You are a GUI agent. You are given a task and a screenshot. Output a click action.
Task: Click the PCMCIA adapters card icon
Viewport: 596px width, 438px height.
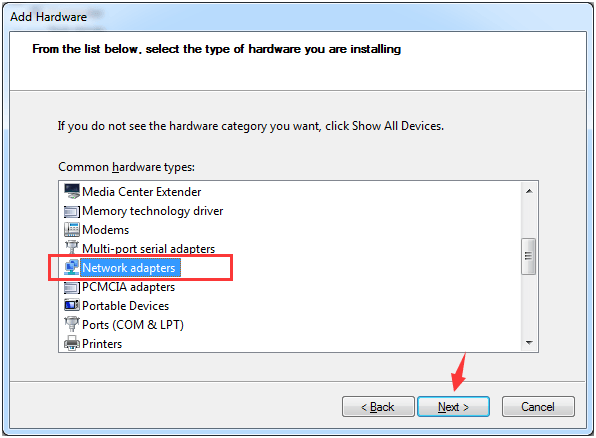click(x=72, y=287)
